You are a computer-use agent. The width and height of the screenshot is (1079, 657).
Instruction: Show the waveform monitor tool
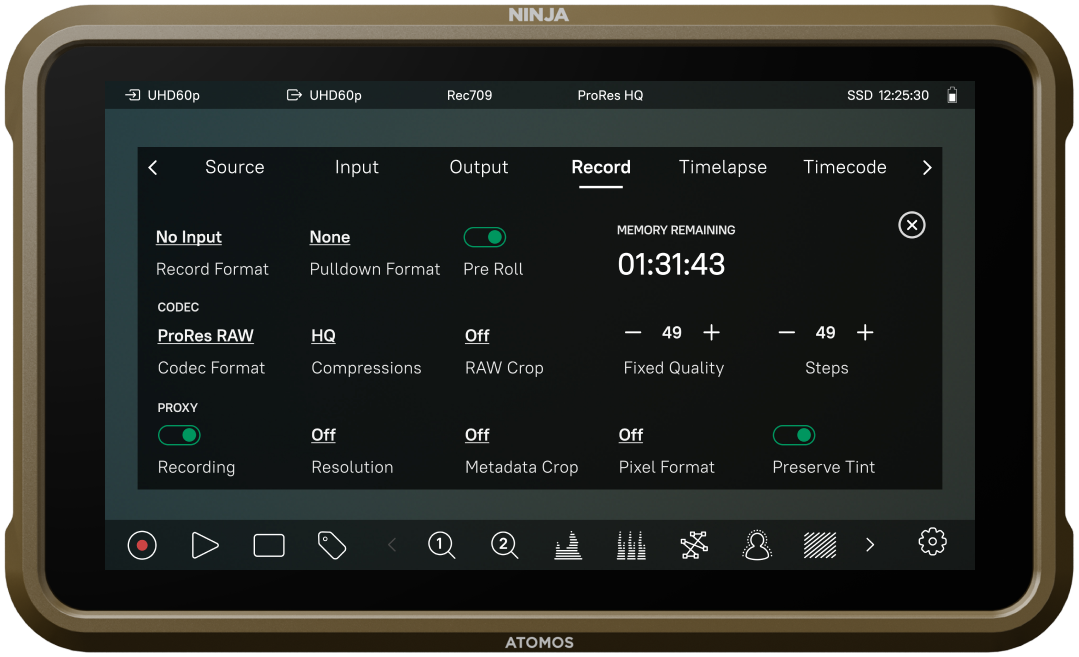[568, 545]
